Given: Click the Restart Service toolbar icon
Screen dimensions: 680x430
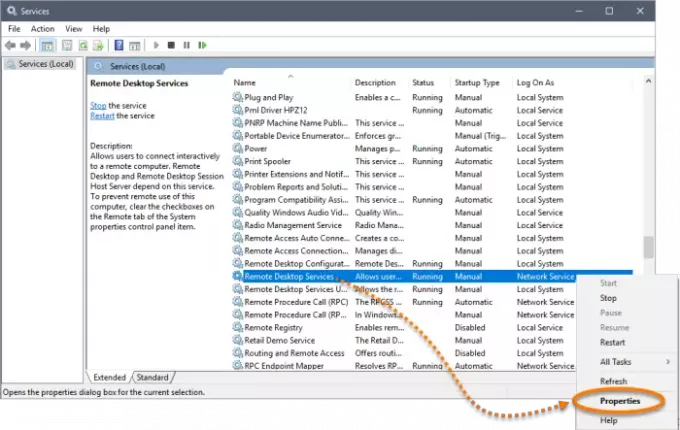Looking at the screenshot, I should (x=203, y=45).
